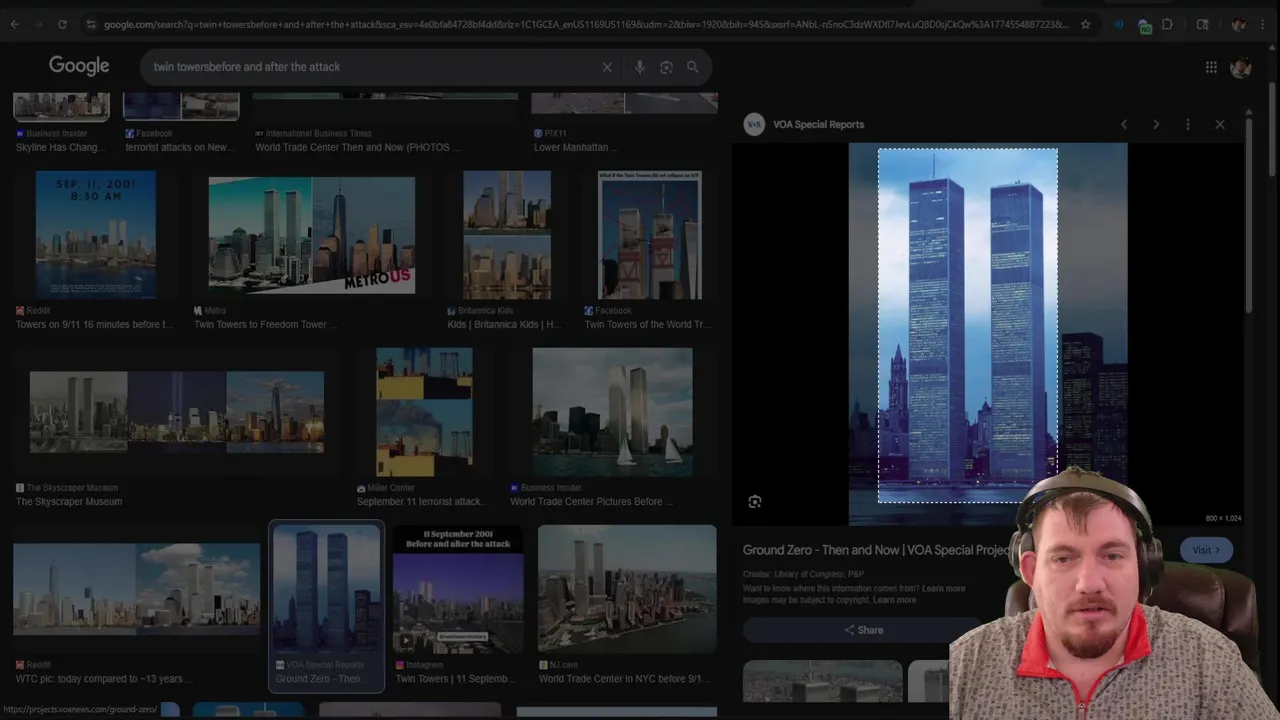The width and height of the screenshot is (1280, 720).
Task: Open the Chrome three-dot menu
Action: (x=1263, y=24)
